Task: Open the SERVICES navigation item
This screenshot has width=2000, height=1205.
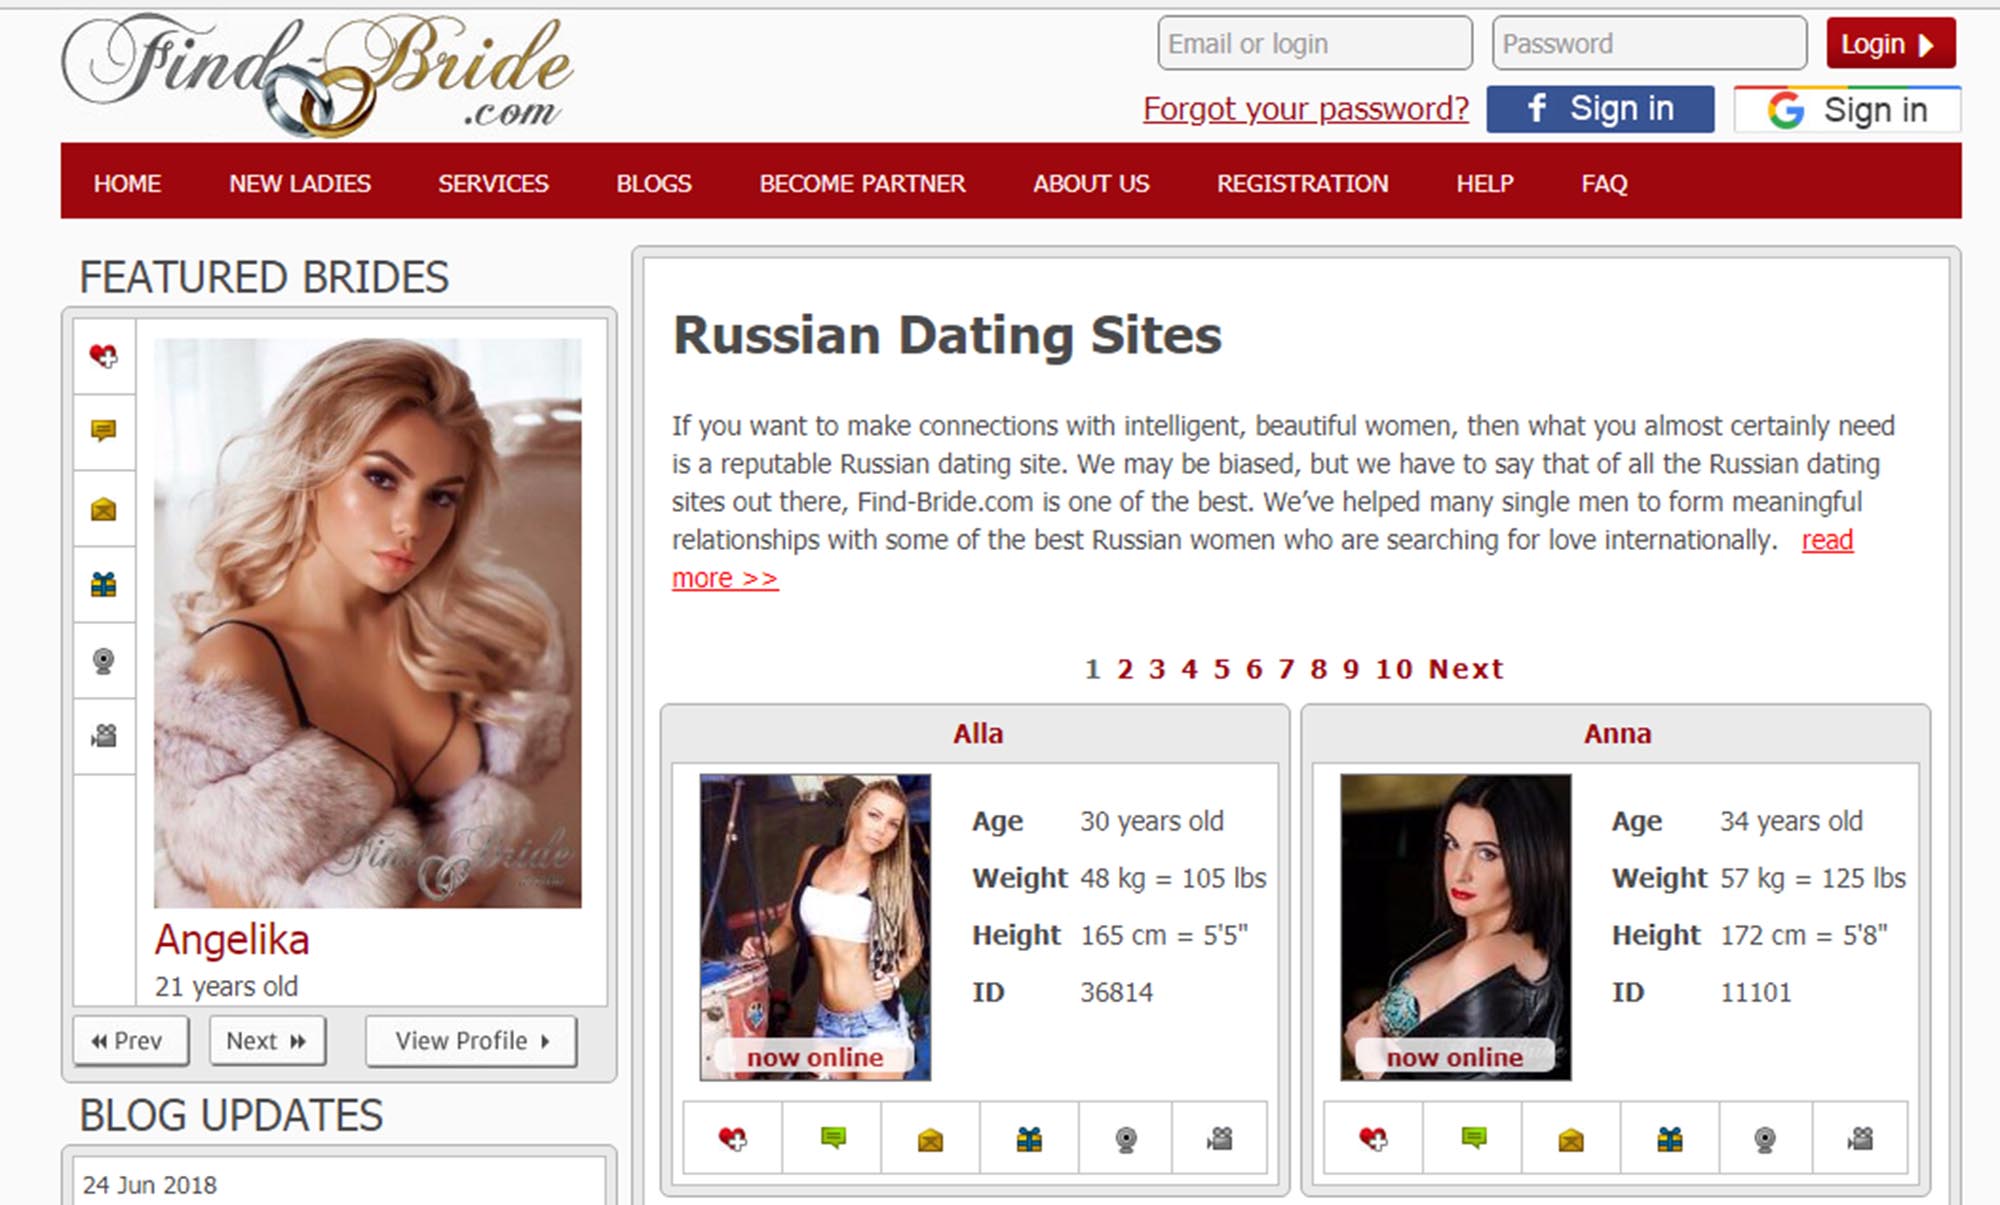Action: (x=493, y=184)
